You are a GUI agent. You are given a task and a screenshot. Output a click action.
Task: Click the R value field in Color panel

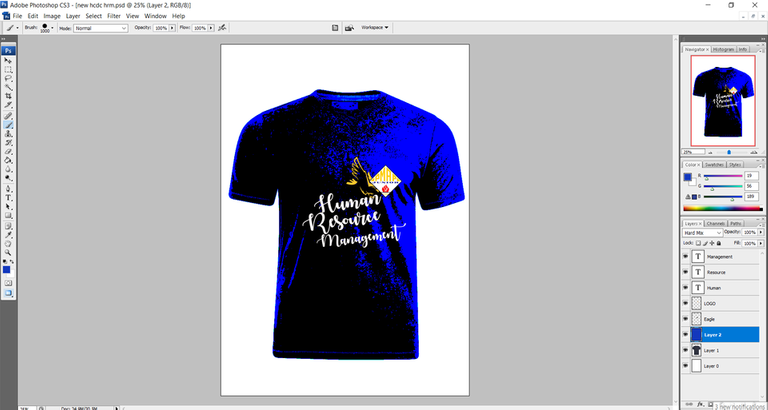click(751, 176)
